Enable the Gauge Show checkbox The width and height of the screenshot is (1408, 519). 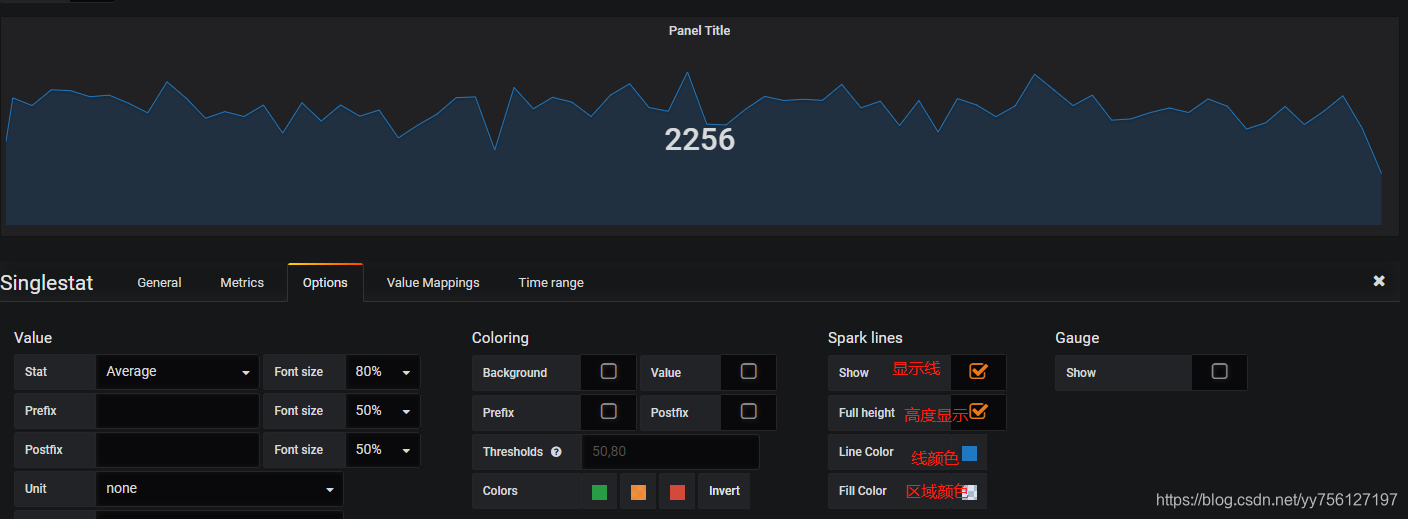(x=1219, y=371)
